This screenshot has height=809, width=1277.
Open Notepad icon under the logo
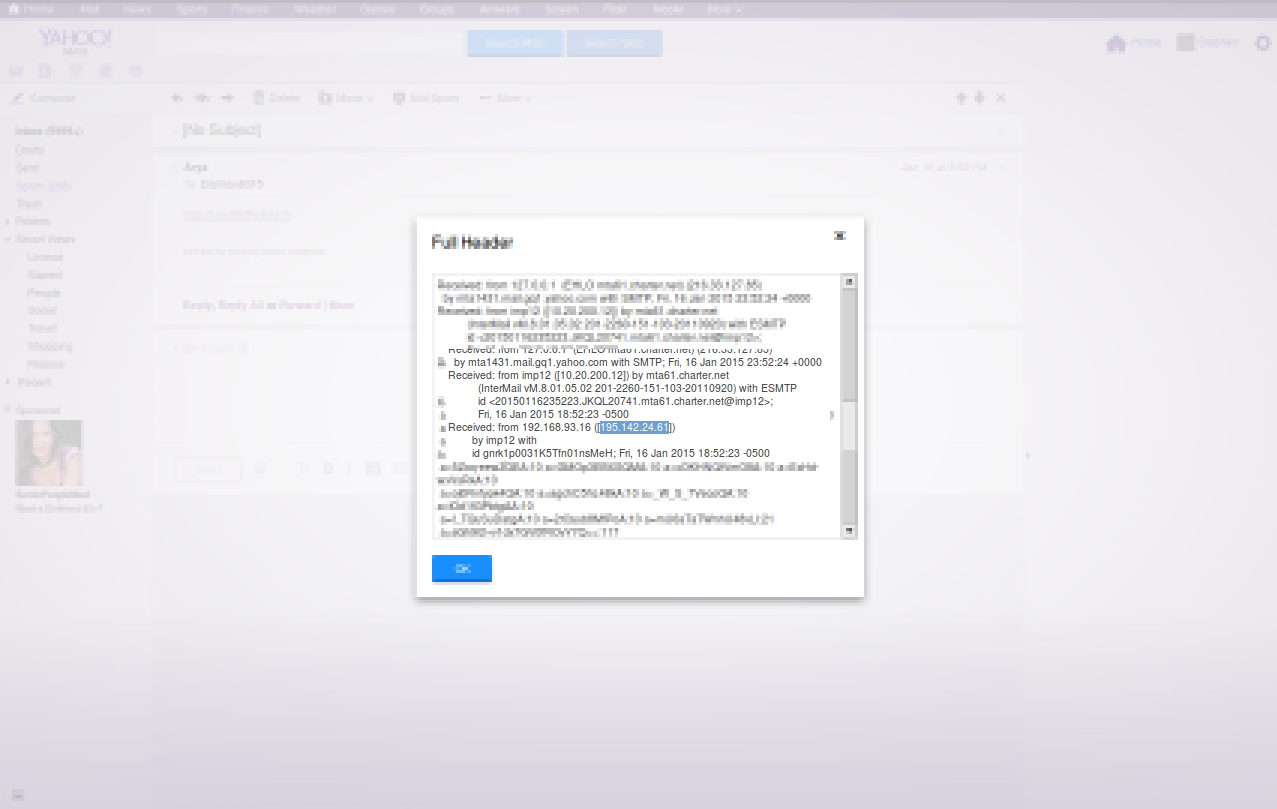click(x=106, y=71)
